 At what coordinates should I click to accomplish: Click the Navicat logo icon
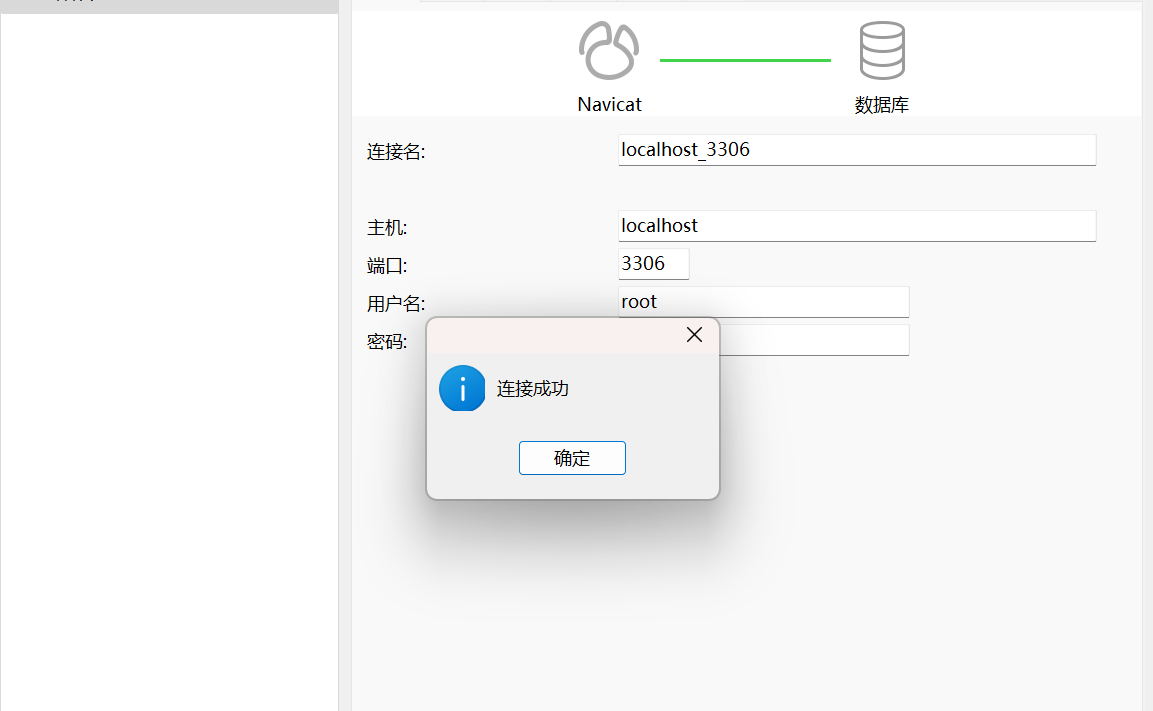(x=608, y=49)
